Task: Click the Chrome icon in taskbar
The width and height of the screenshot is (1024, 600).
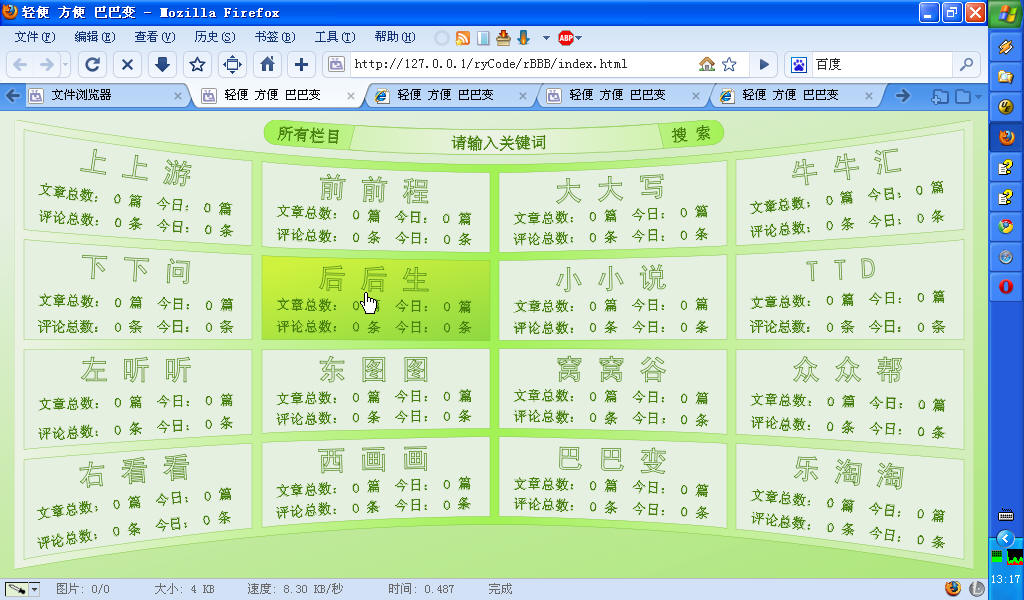Action: pos(1006,226)
